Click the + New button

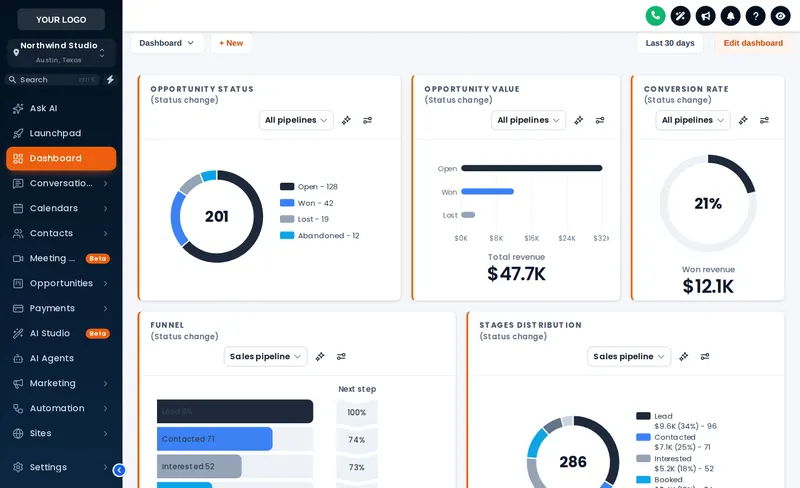(x=231, y=43)
